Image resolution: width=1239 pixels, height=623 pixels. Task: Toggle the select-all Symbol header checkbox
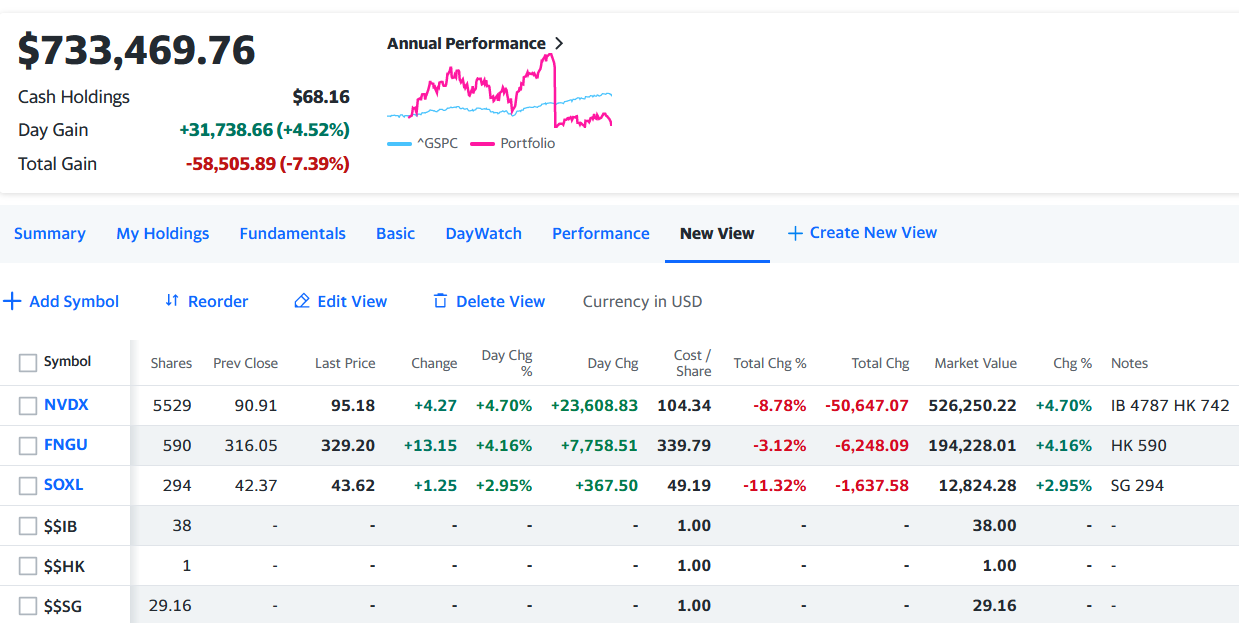tap(28, 362)
